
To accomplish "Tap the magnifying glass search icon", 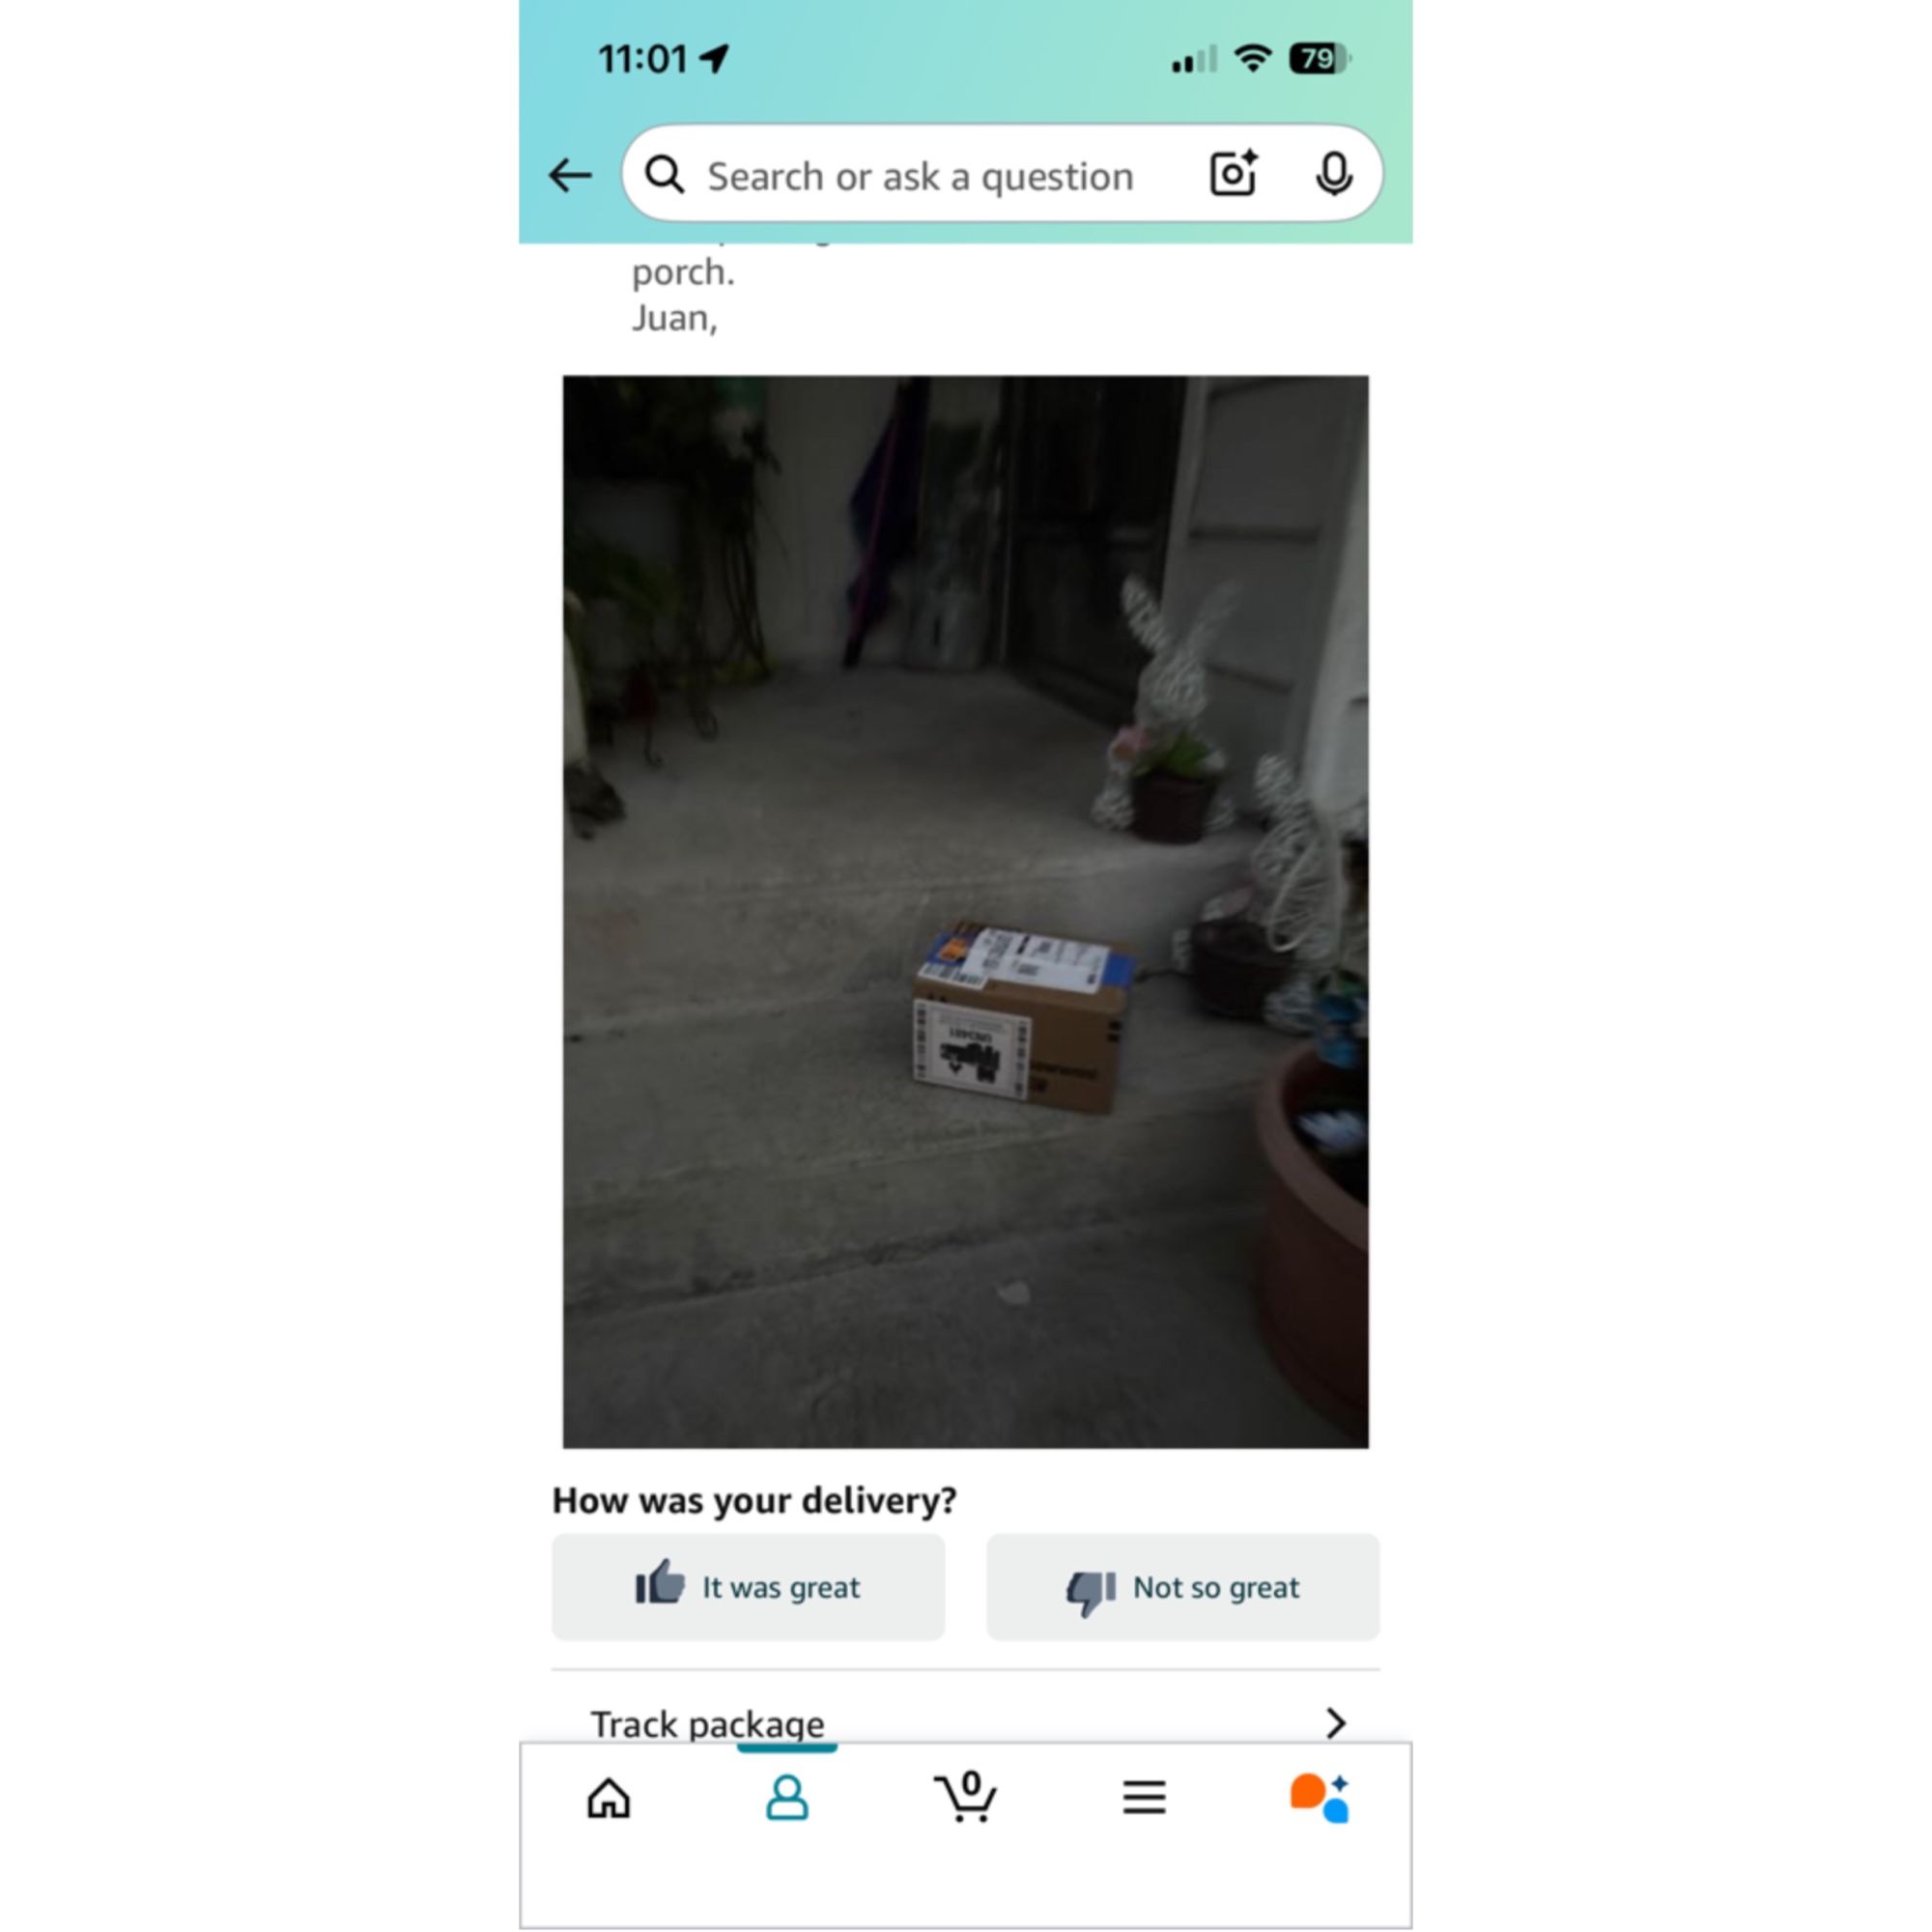I will point(665,175).
